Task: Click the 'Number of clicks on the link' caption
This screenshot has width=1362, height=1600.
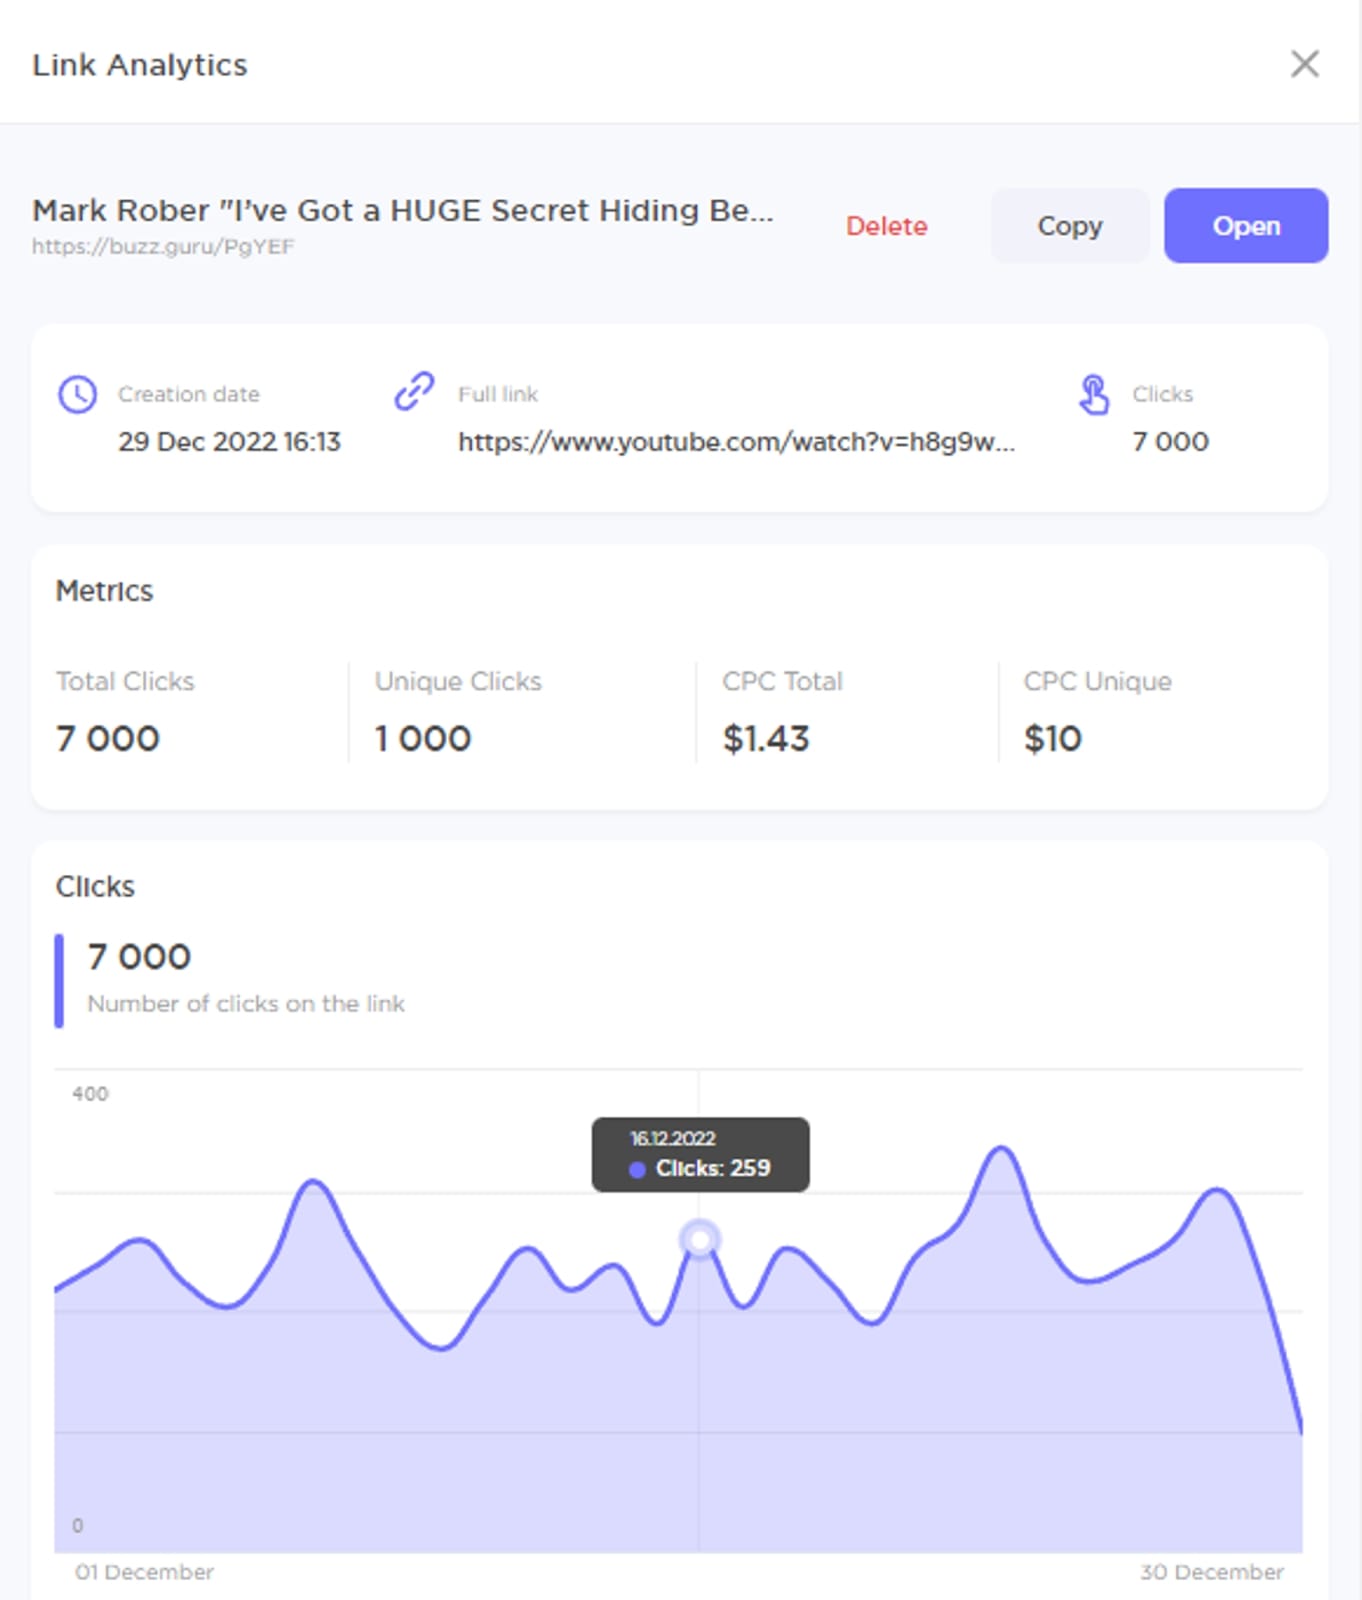Action: point(246,1004)
